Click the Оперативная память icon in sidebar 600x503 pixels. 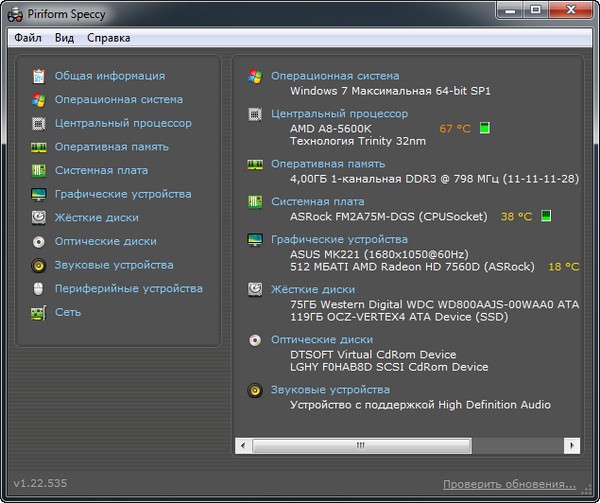[x=38, y=147]
